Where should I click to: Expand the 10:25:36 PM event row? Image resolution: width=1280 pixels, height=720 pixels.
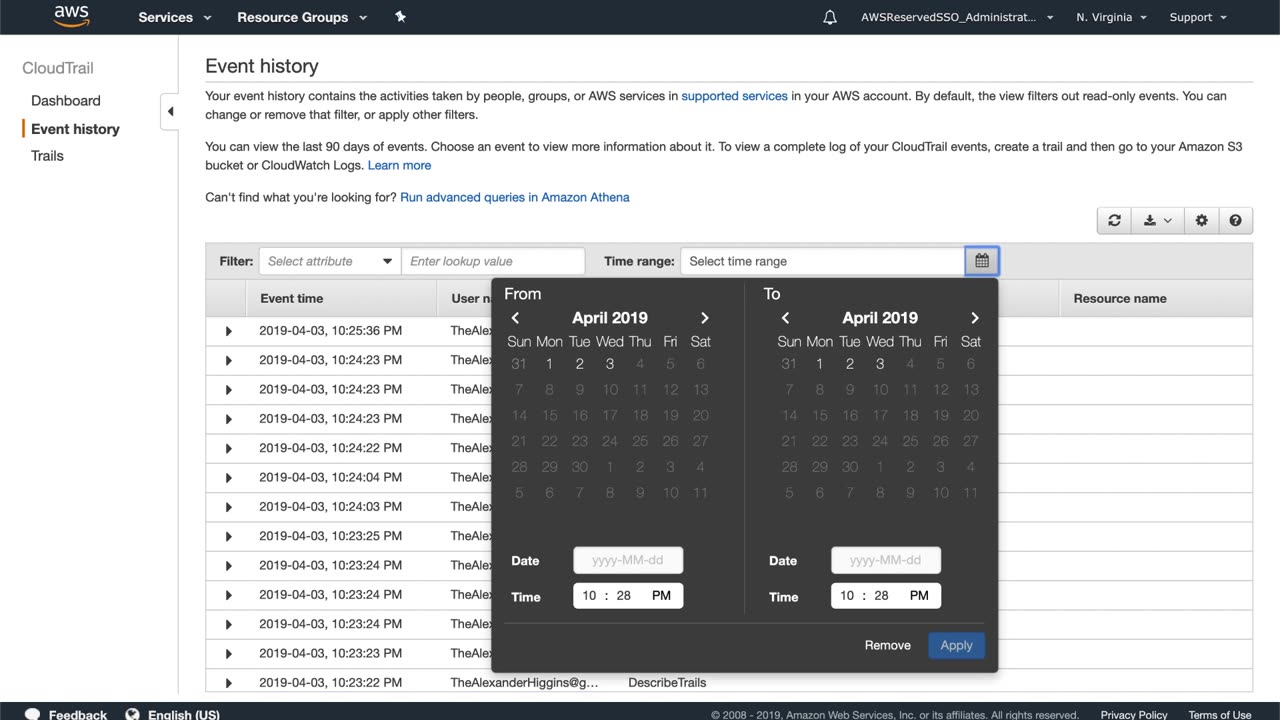point(228,331)
